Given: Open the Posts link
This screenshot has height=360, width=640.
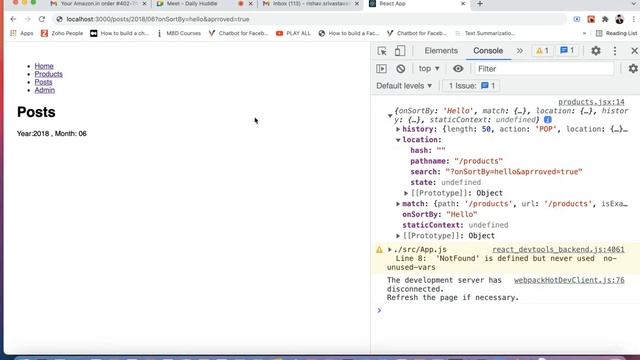Looking at the screenshot, I should click(43, 82).
